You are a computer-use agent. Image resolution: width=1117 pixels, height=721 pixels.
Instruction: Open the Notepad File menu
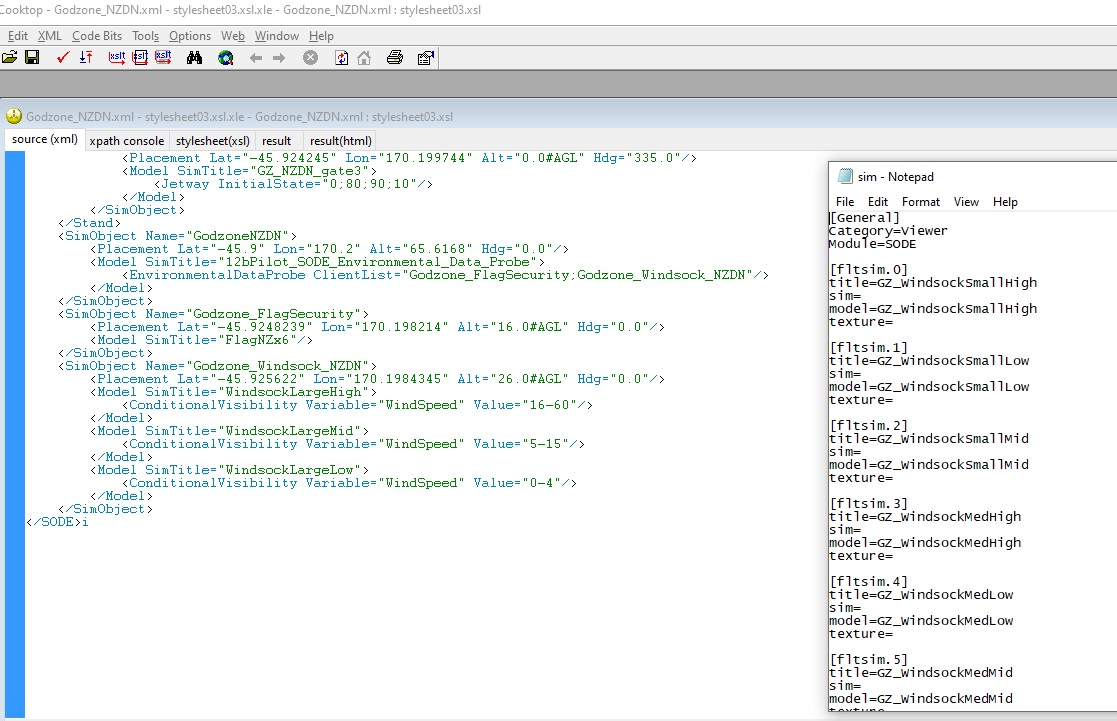(845, 202)
